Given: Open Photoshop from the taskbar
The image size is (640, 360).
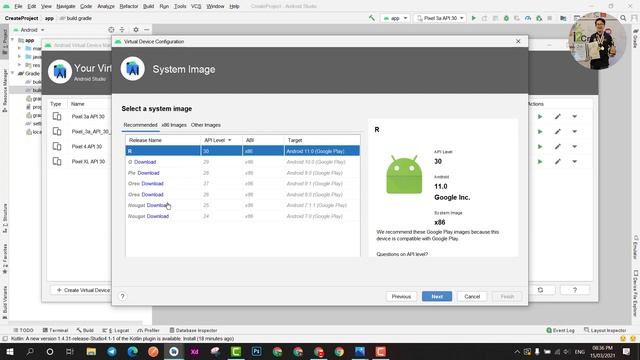Looking at the screenshot, I should click(256, 351).
